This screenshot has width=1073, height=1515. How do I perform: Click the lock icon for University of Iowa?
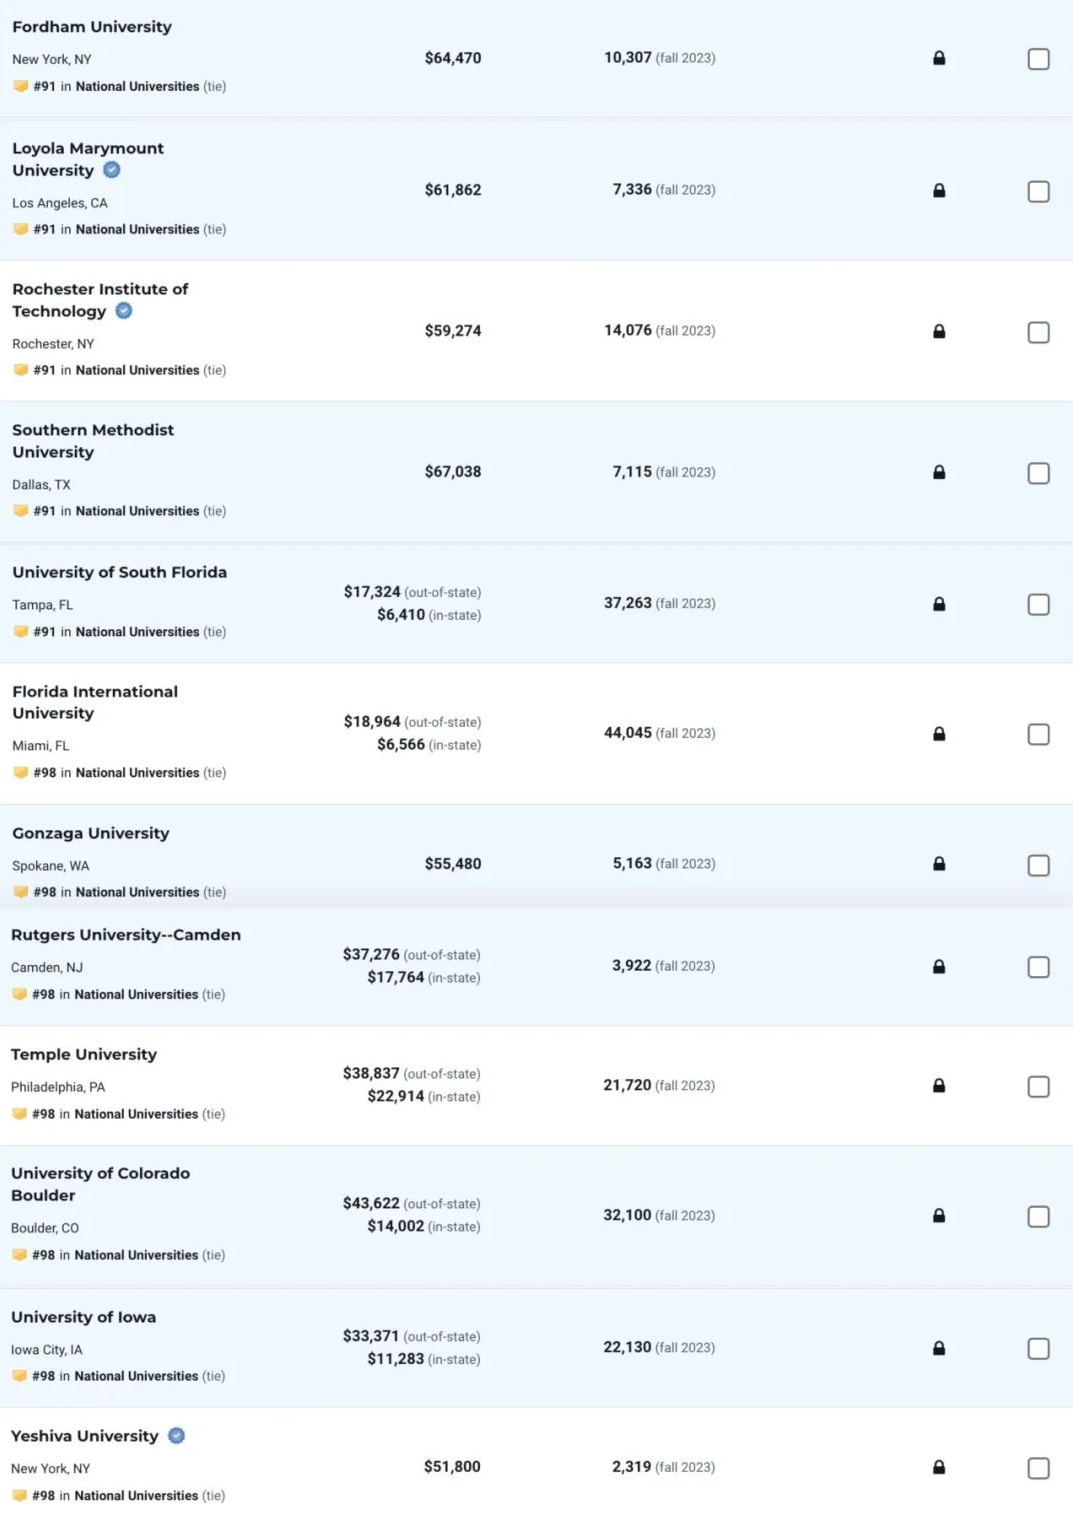tap(939, 1348)
